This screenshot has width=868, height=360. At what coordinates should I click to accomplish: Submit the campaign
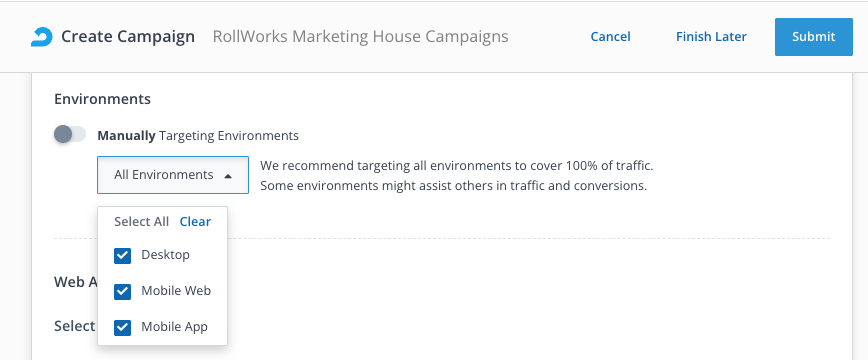[814, 37]
